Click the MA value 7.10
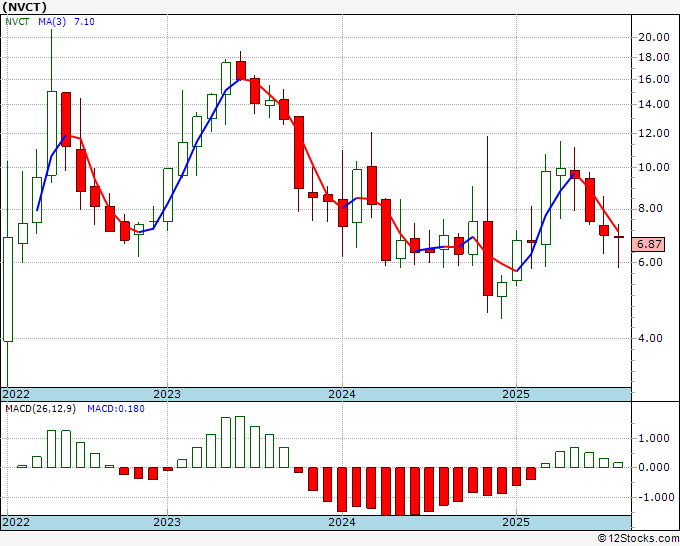The height and width of the screenshot is (546, 680). pyautogui.click(x=84, y=22)
